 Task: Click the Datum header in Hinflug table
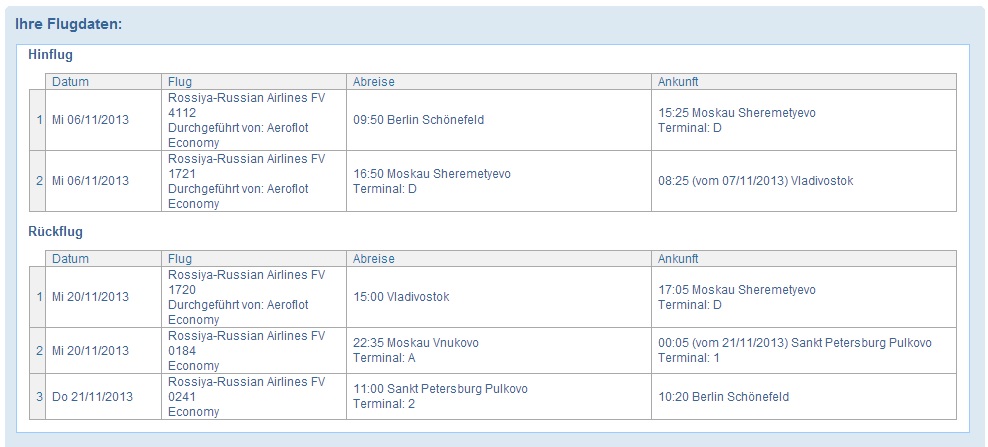(x=103, y=82)
